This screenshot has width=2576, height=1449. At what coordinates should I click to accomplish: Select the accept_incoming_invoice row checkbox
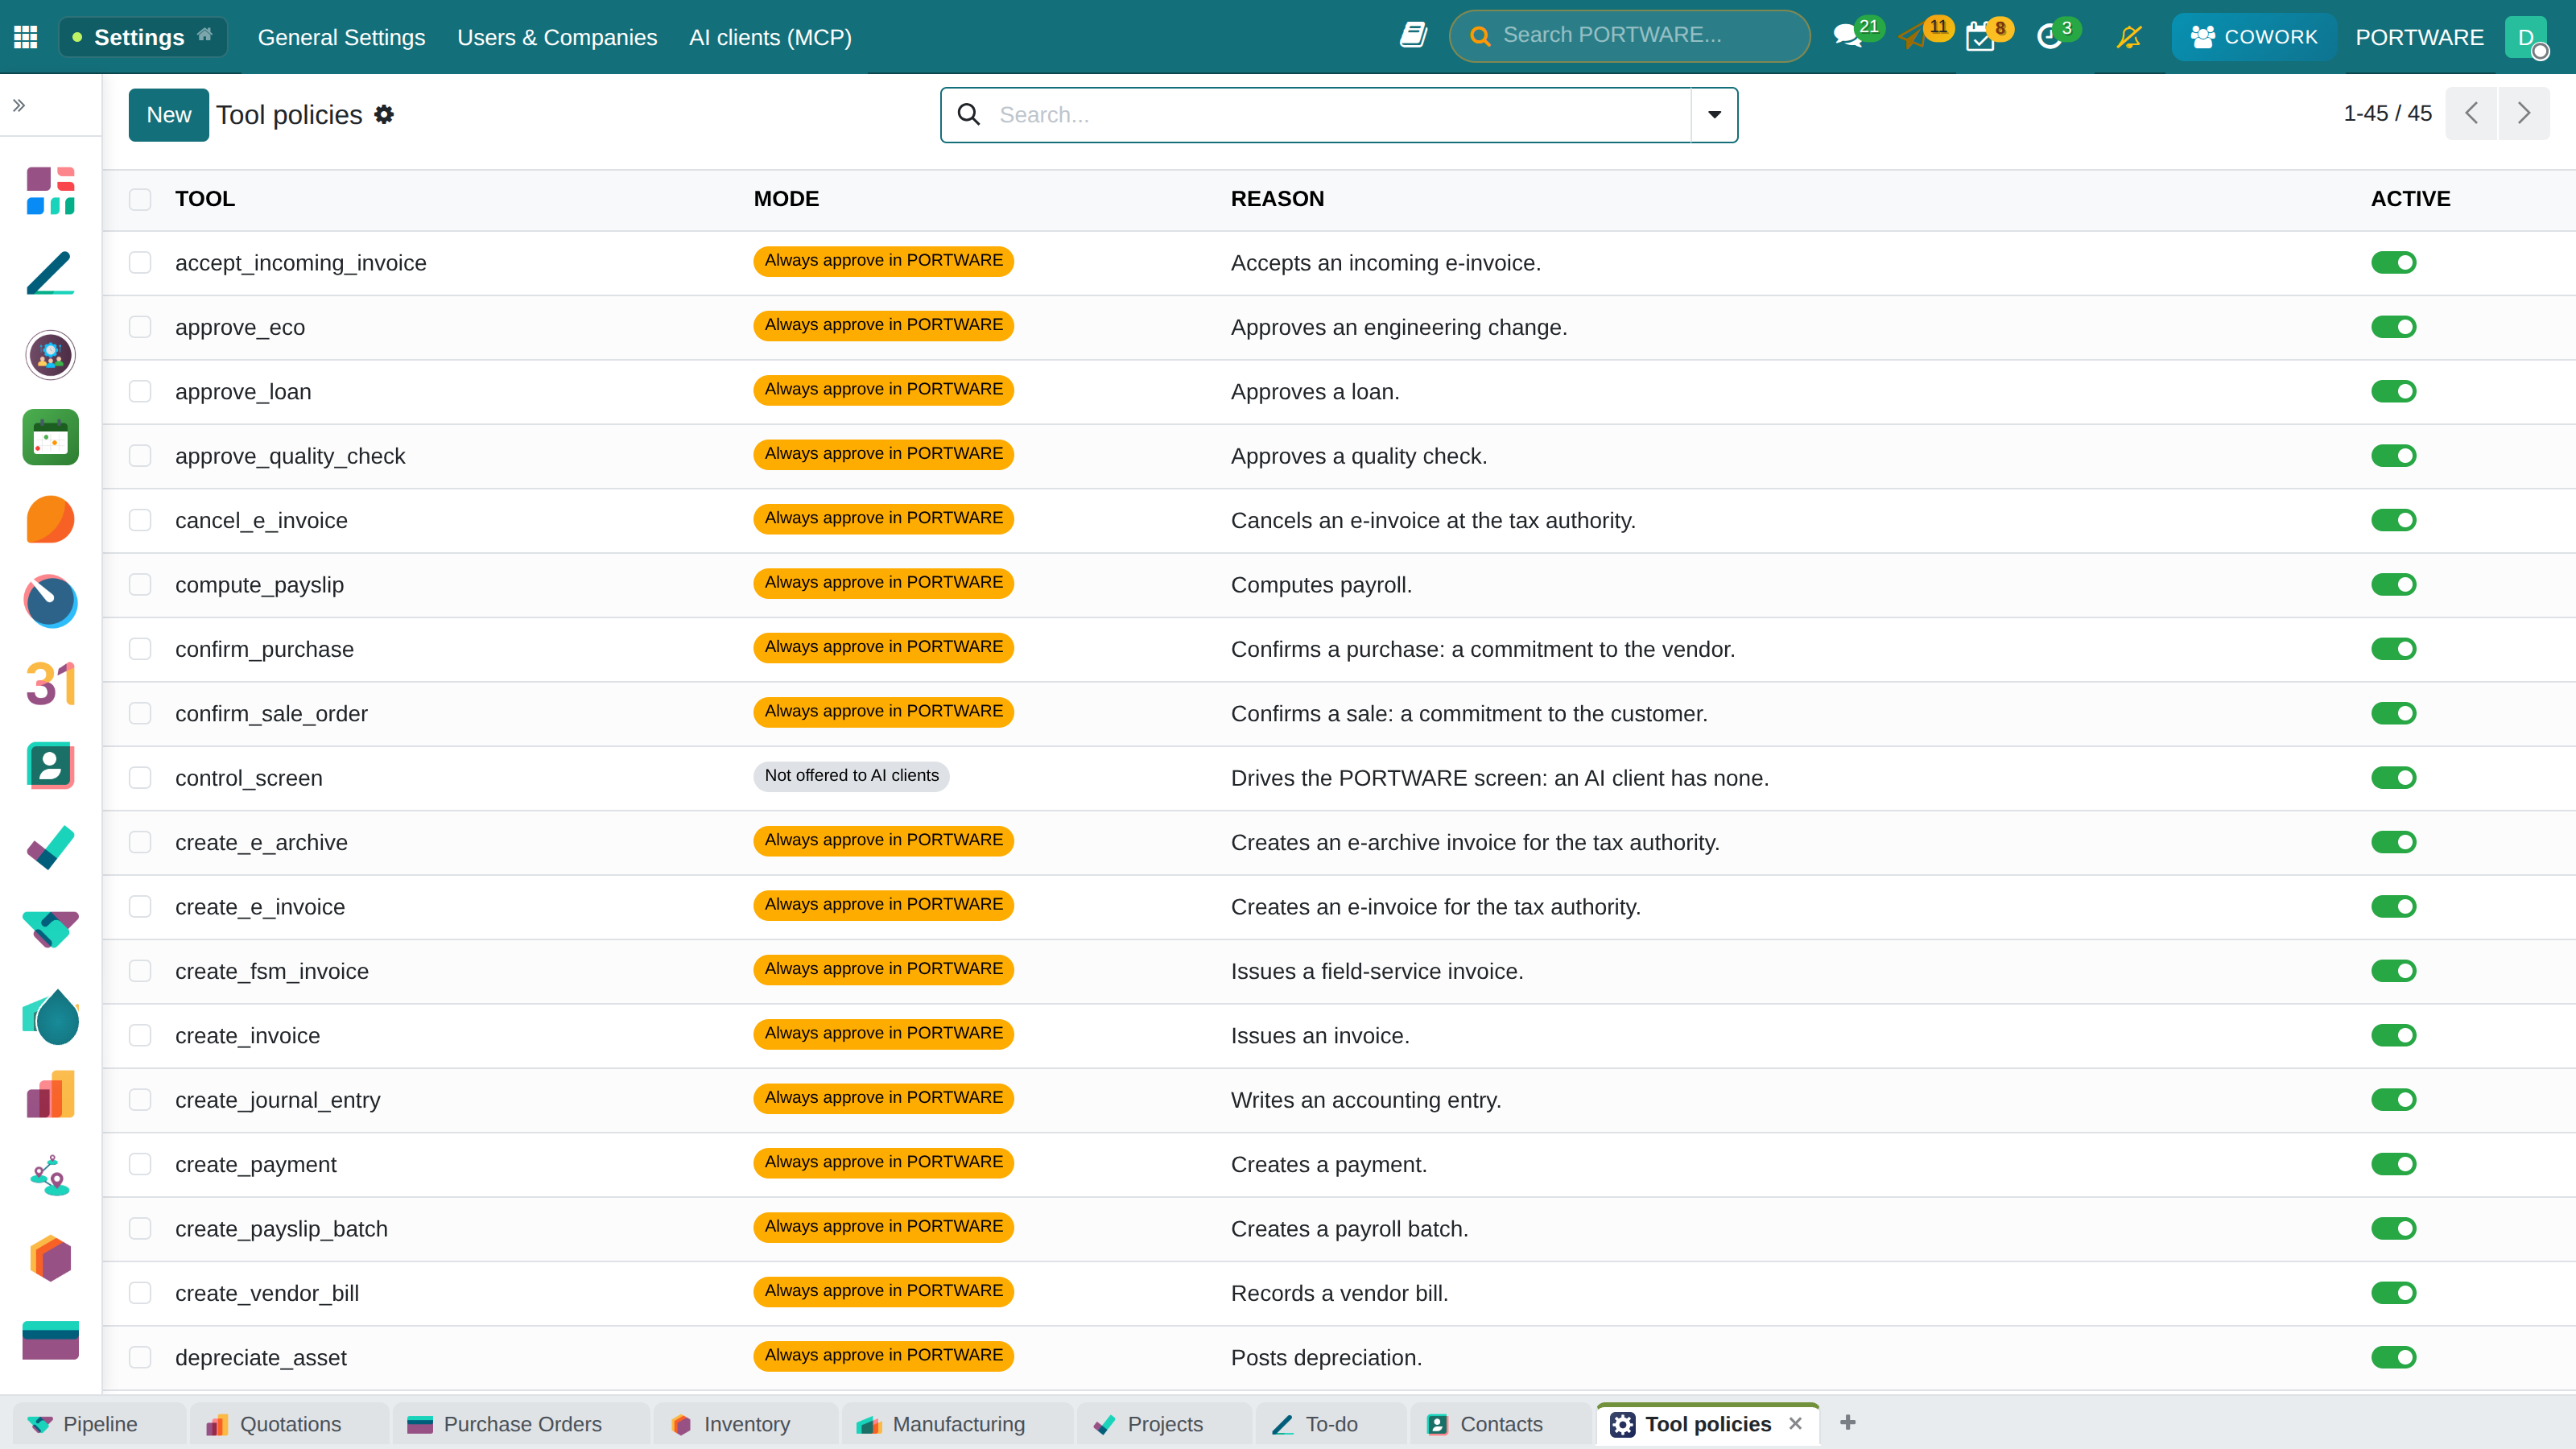[x=140, y=263]
